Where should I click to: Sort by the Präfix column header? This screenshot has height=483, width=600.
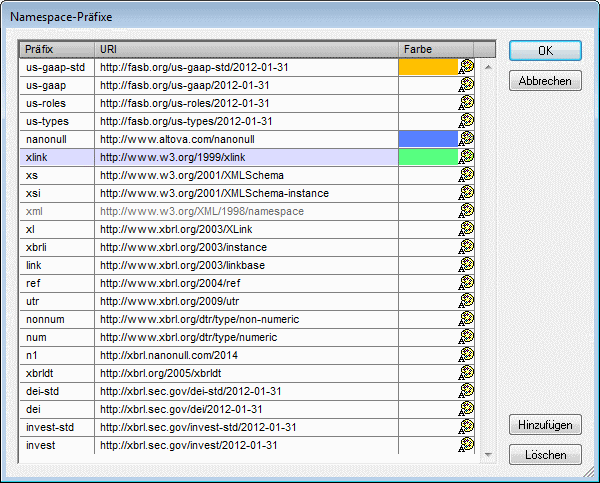(x=57, y=49)
